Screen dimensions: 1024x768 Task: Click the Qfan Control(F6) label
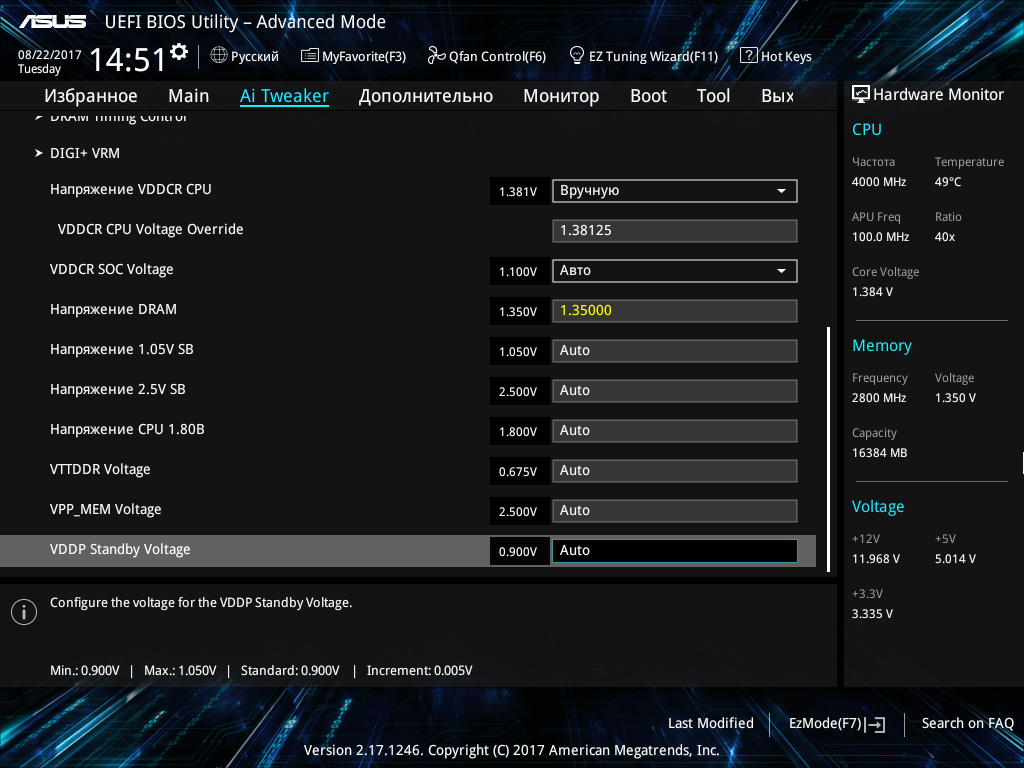click(497, 57)
